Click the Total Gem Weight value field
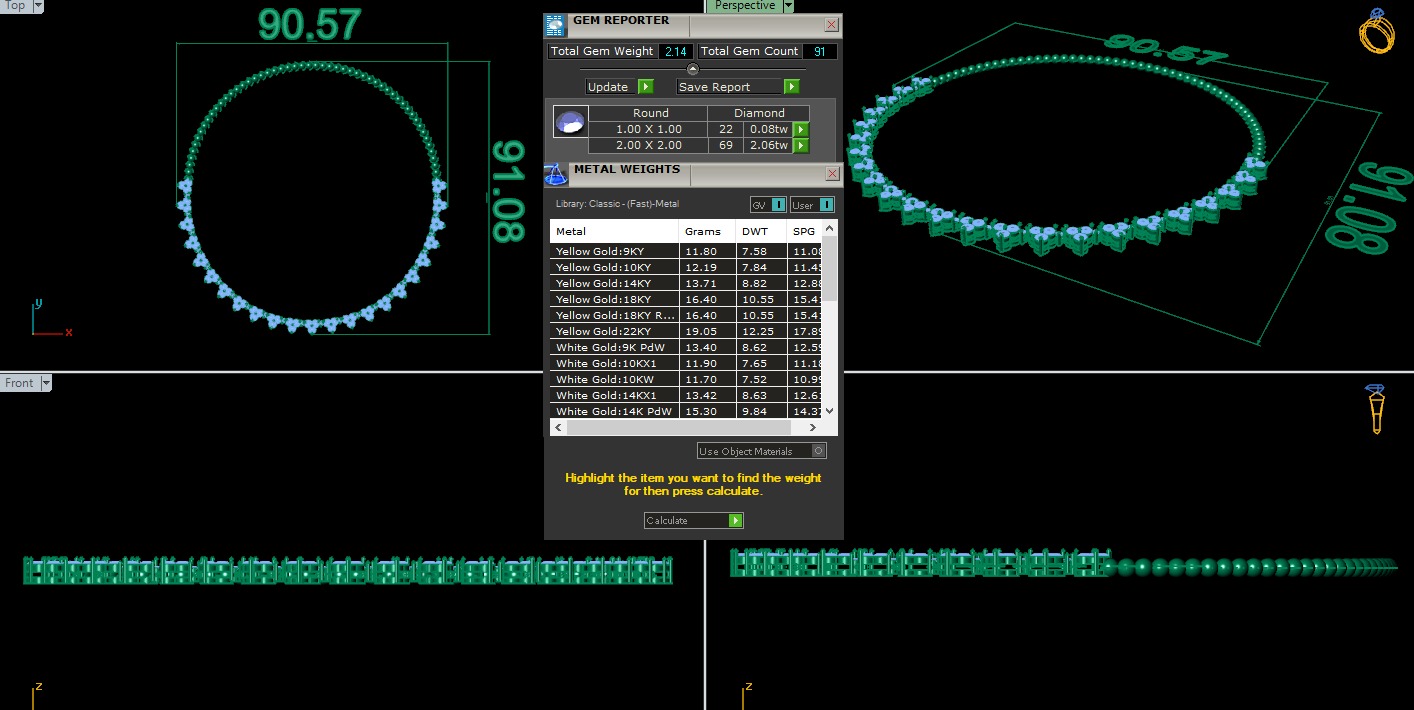The height and width of the screenshot is (710, 1414). (675, 51)
